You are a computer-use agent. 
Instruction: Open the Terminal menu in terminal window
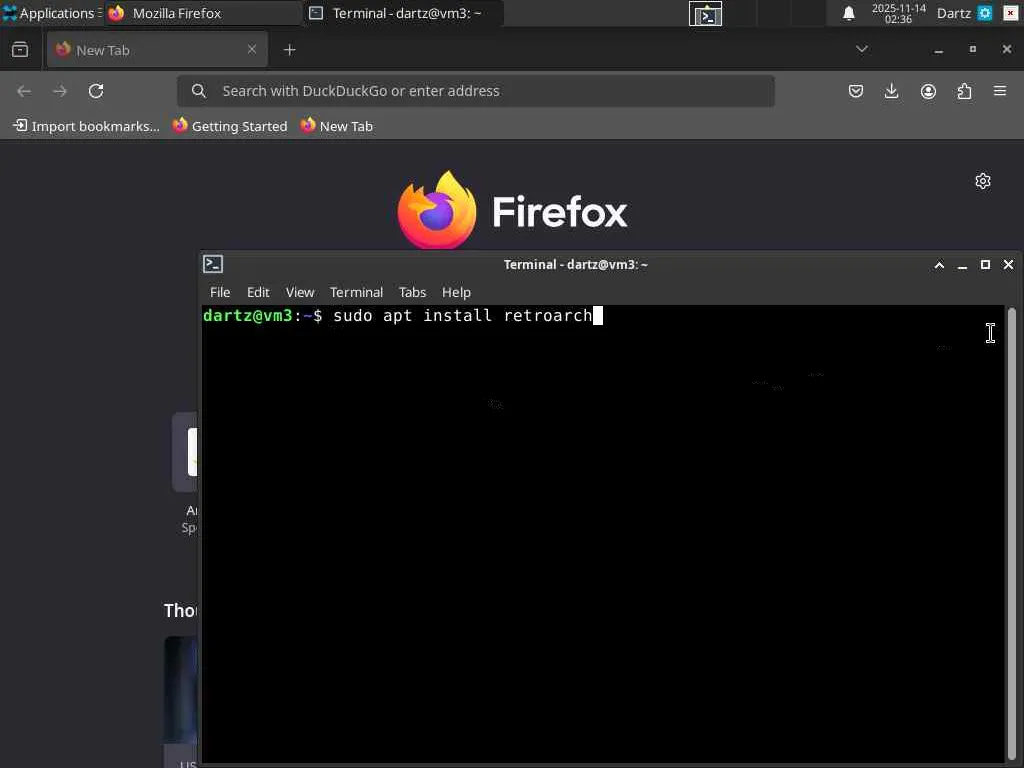click(356, 292)
